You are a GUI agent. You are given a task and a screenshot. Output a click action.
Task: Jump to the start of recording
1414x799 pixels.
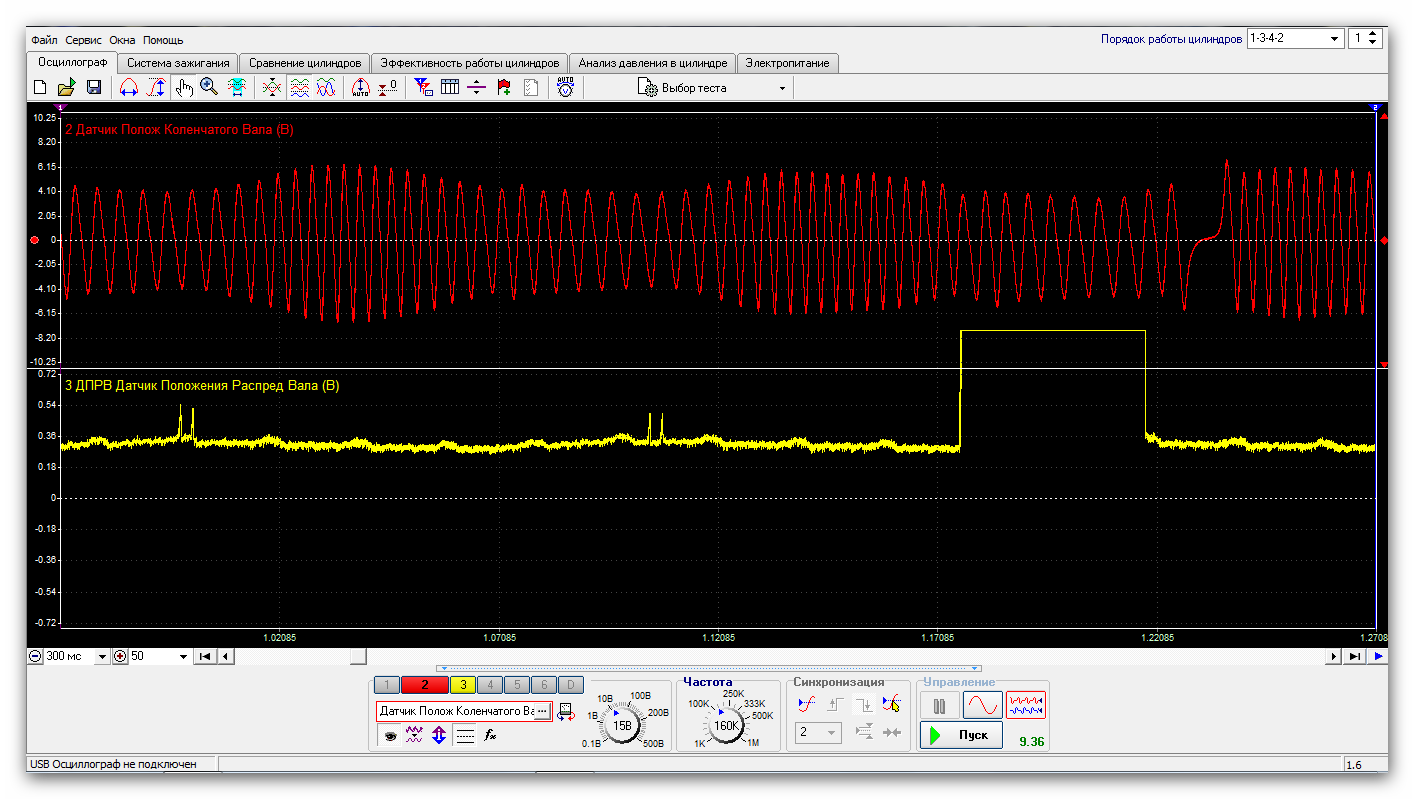(x=205, y=656)
